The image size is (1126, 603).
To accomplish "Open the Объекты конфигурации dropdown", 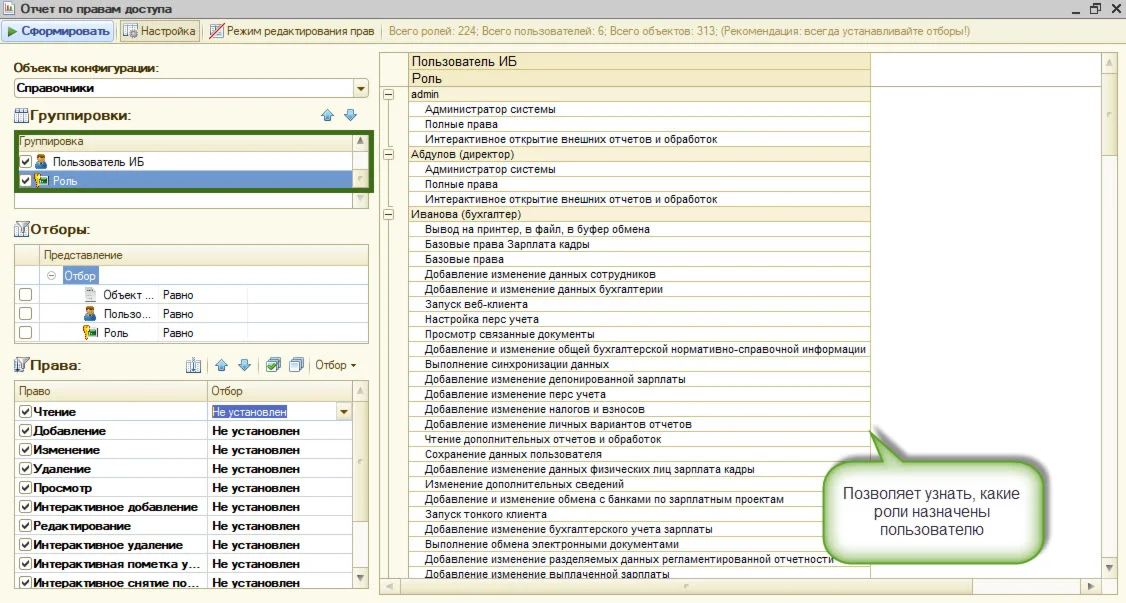I will click(360, 88).
